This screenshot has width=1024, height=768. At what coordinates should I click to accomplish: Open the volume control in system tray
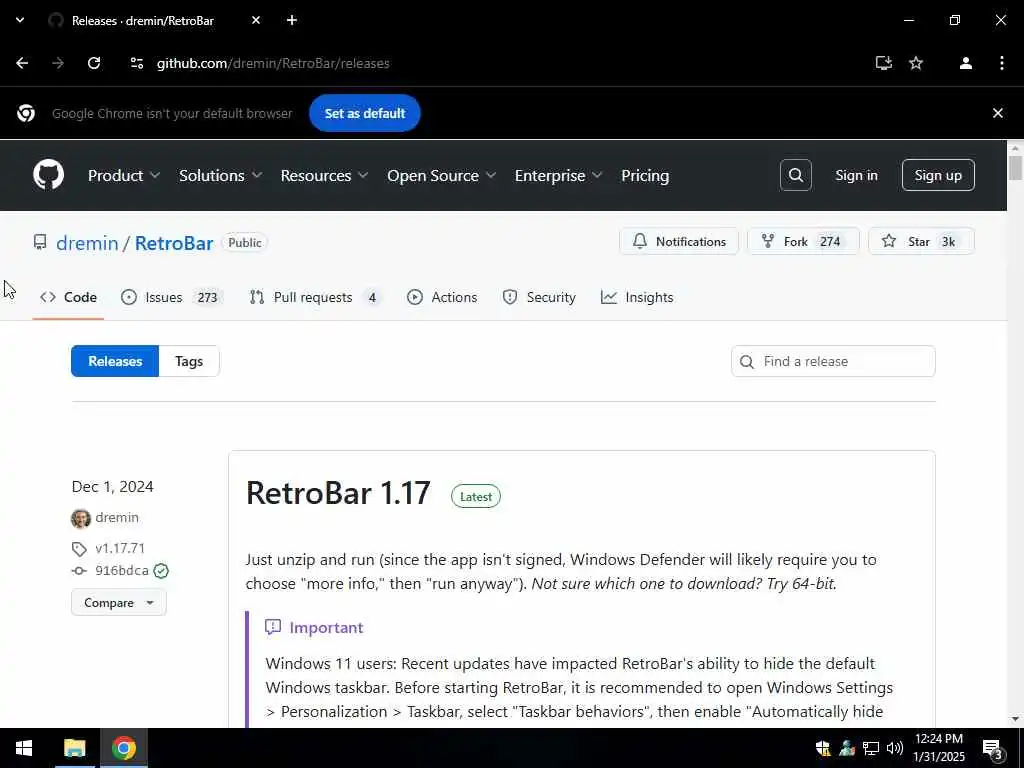tap(895, 748)
